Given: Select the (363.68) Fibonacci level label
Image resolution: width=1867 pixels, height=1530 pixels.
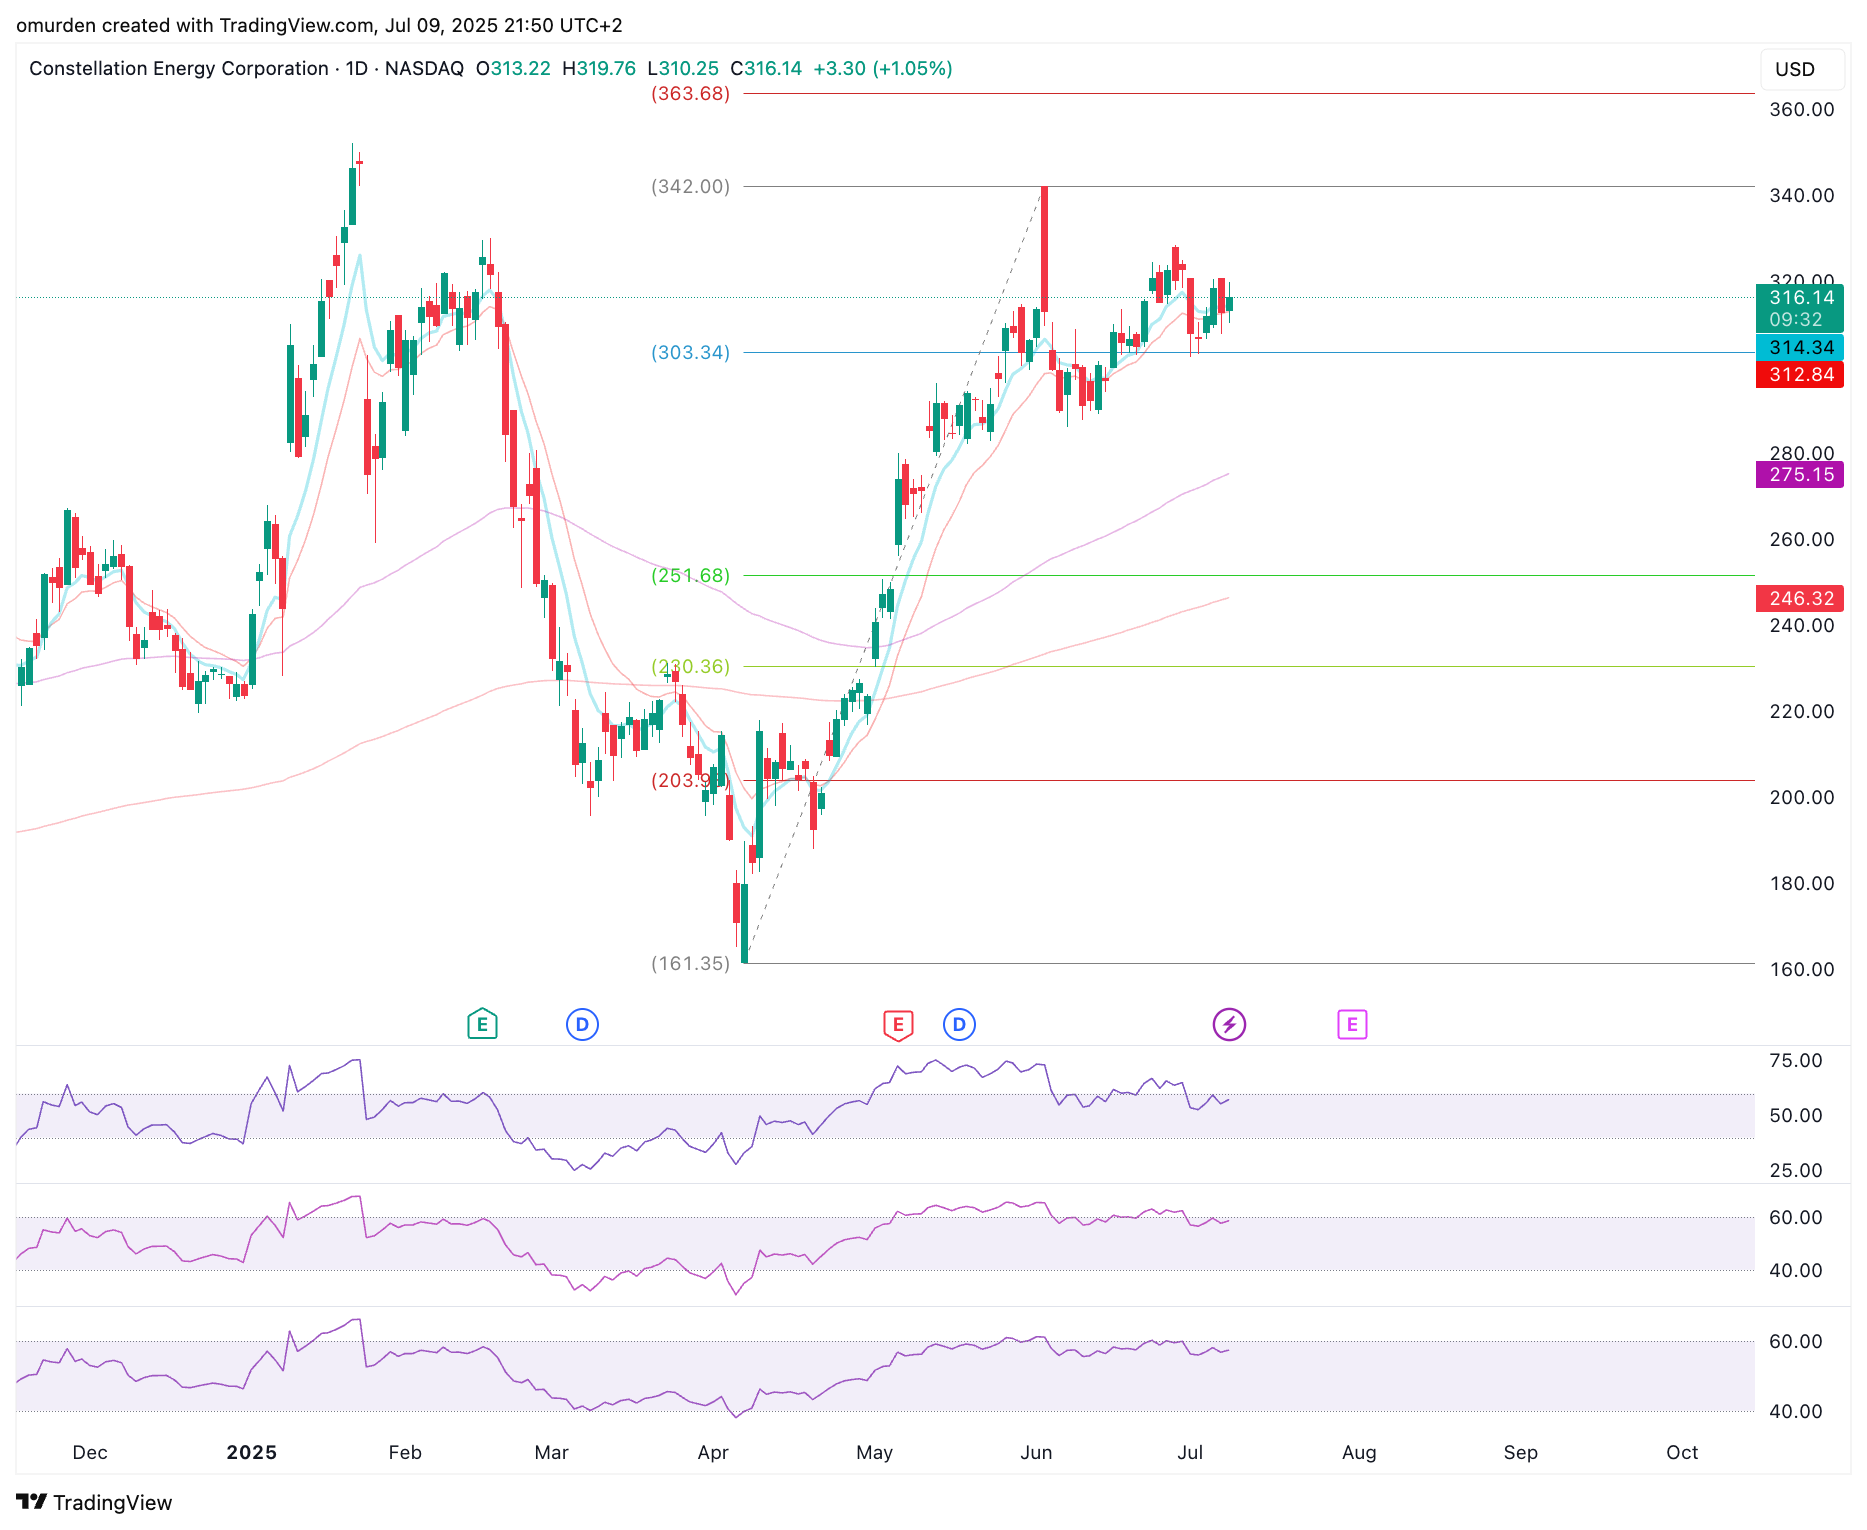Looking at the screenshot, I should 690,93.
